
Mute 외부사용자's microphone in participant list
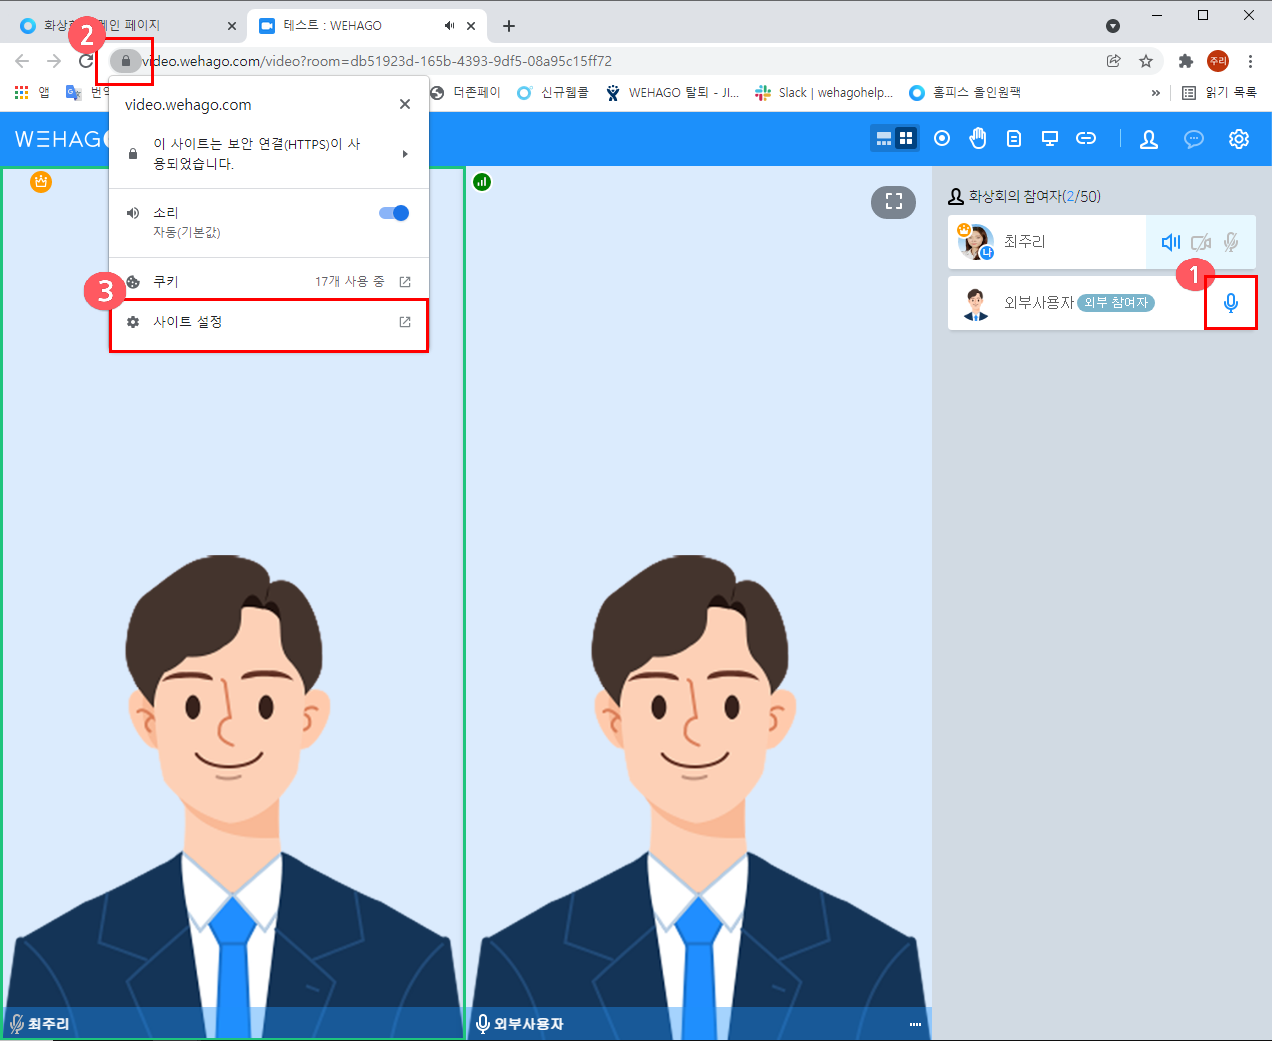(x=1231, y=303)
